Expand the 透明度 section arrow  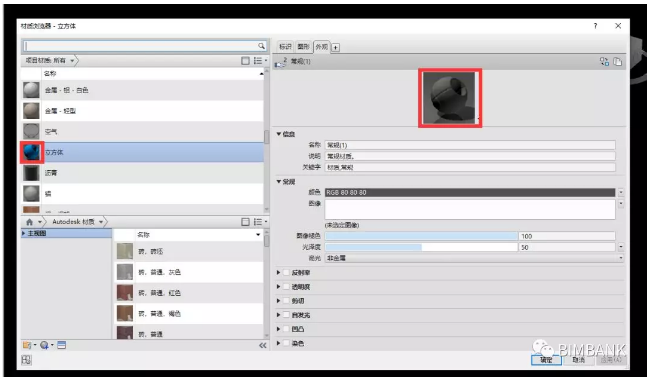point(279,287)
